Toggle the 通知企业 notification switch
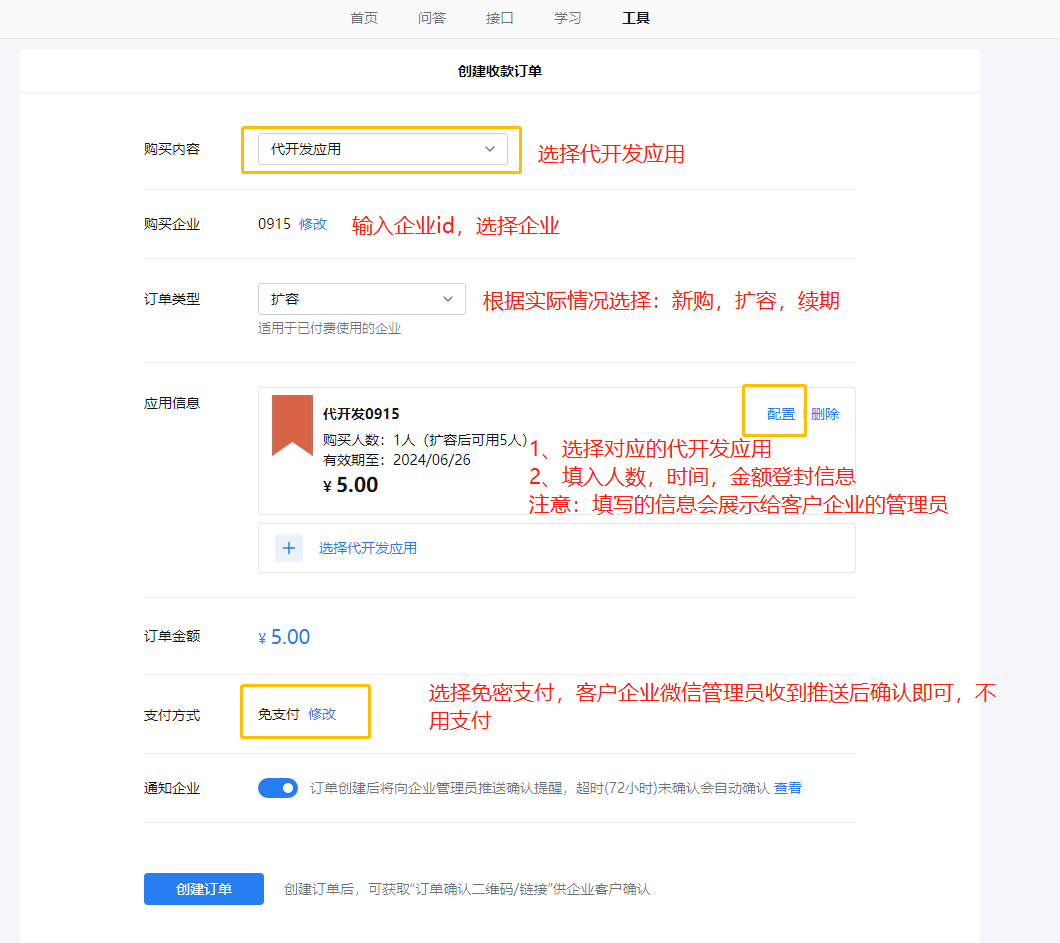The width and height of the screenshot is (1060, 943). tap(278, 788)
